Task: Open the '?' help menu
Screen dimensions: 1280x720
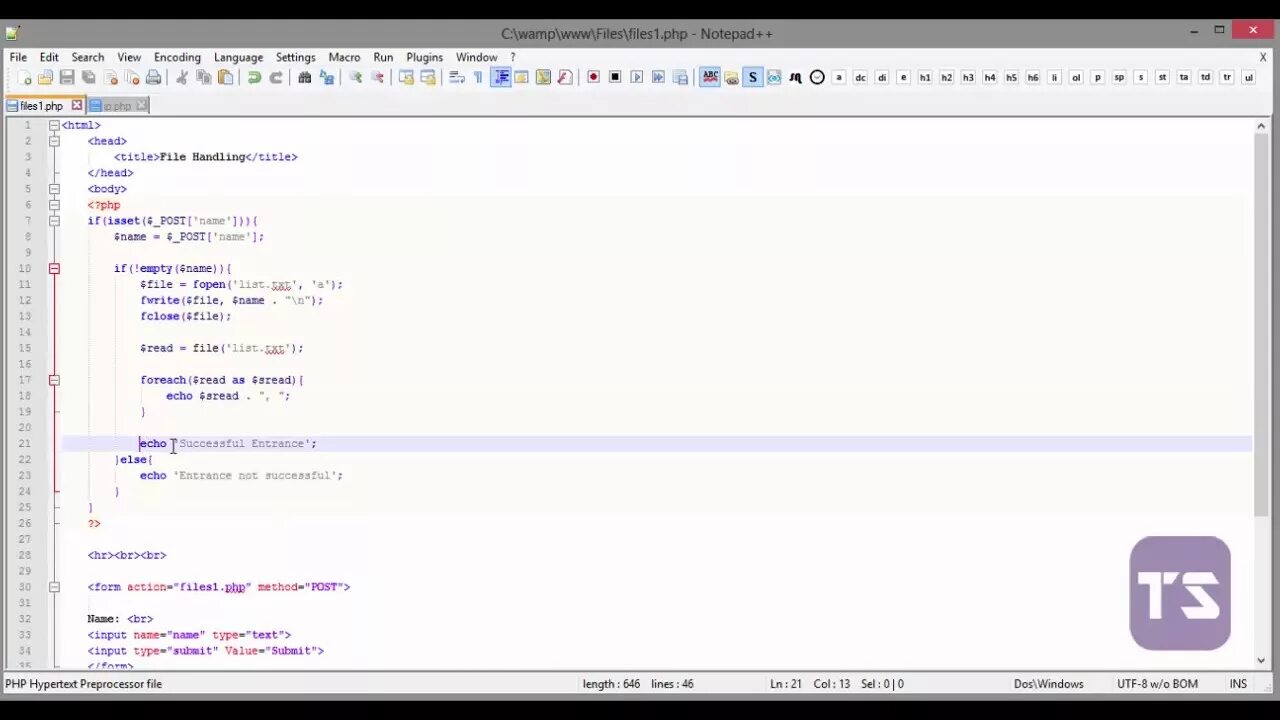Action: click(513, 57)
